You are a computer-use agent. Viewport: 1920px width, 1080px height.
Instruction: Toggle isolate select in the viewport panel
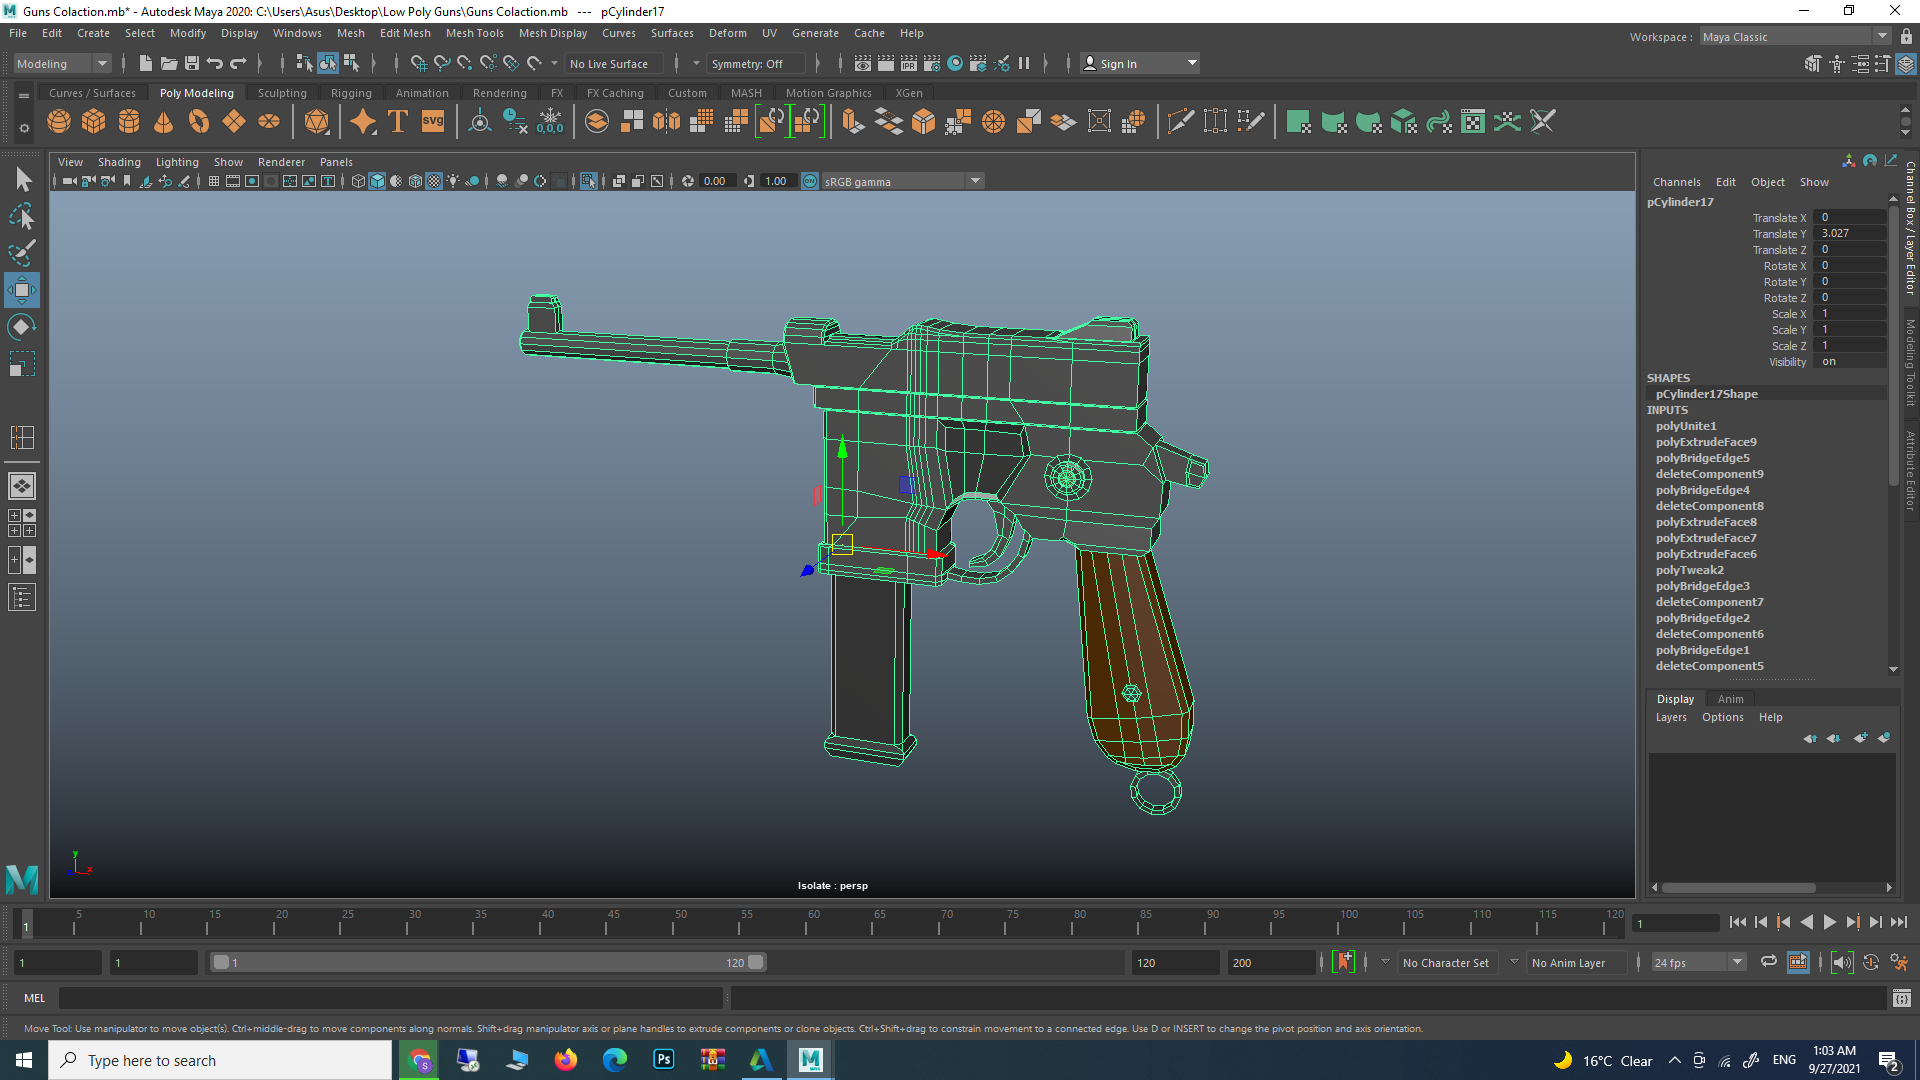pos(588,181)
